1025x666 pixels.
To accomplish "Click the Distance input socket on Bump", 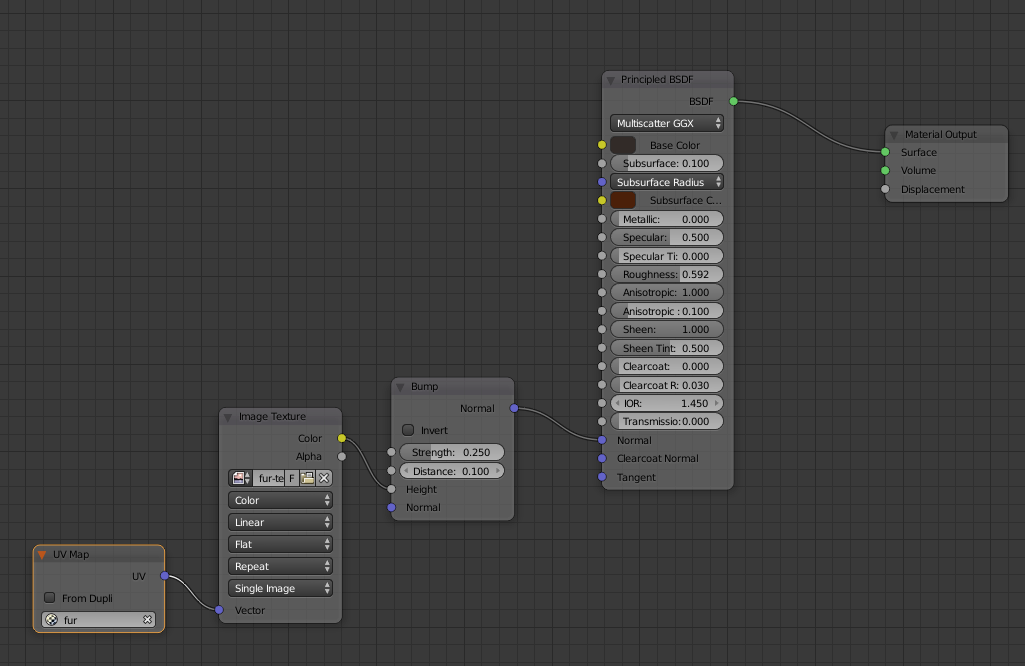I will click(x=392, y=471).
